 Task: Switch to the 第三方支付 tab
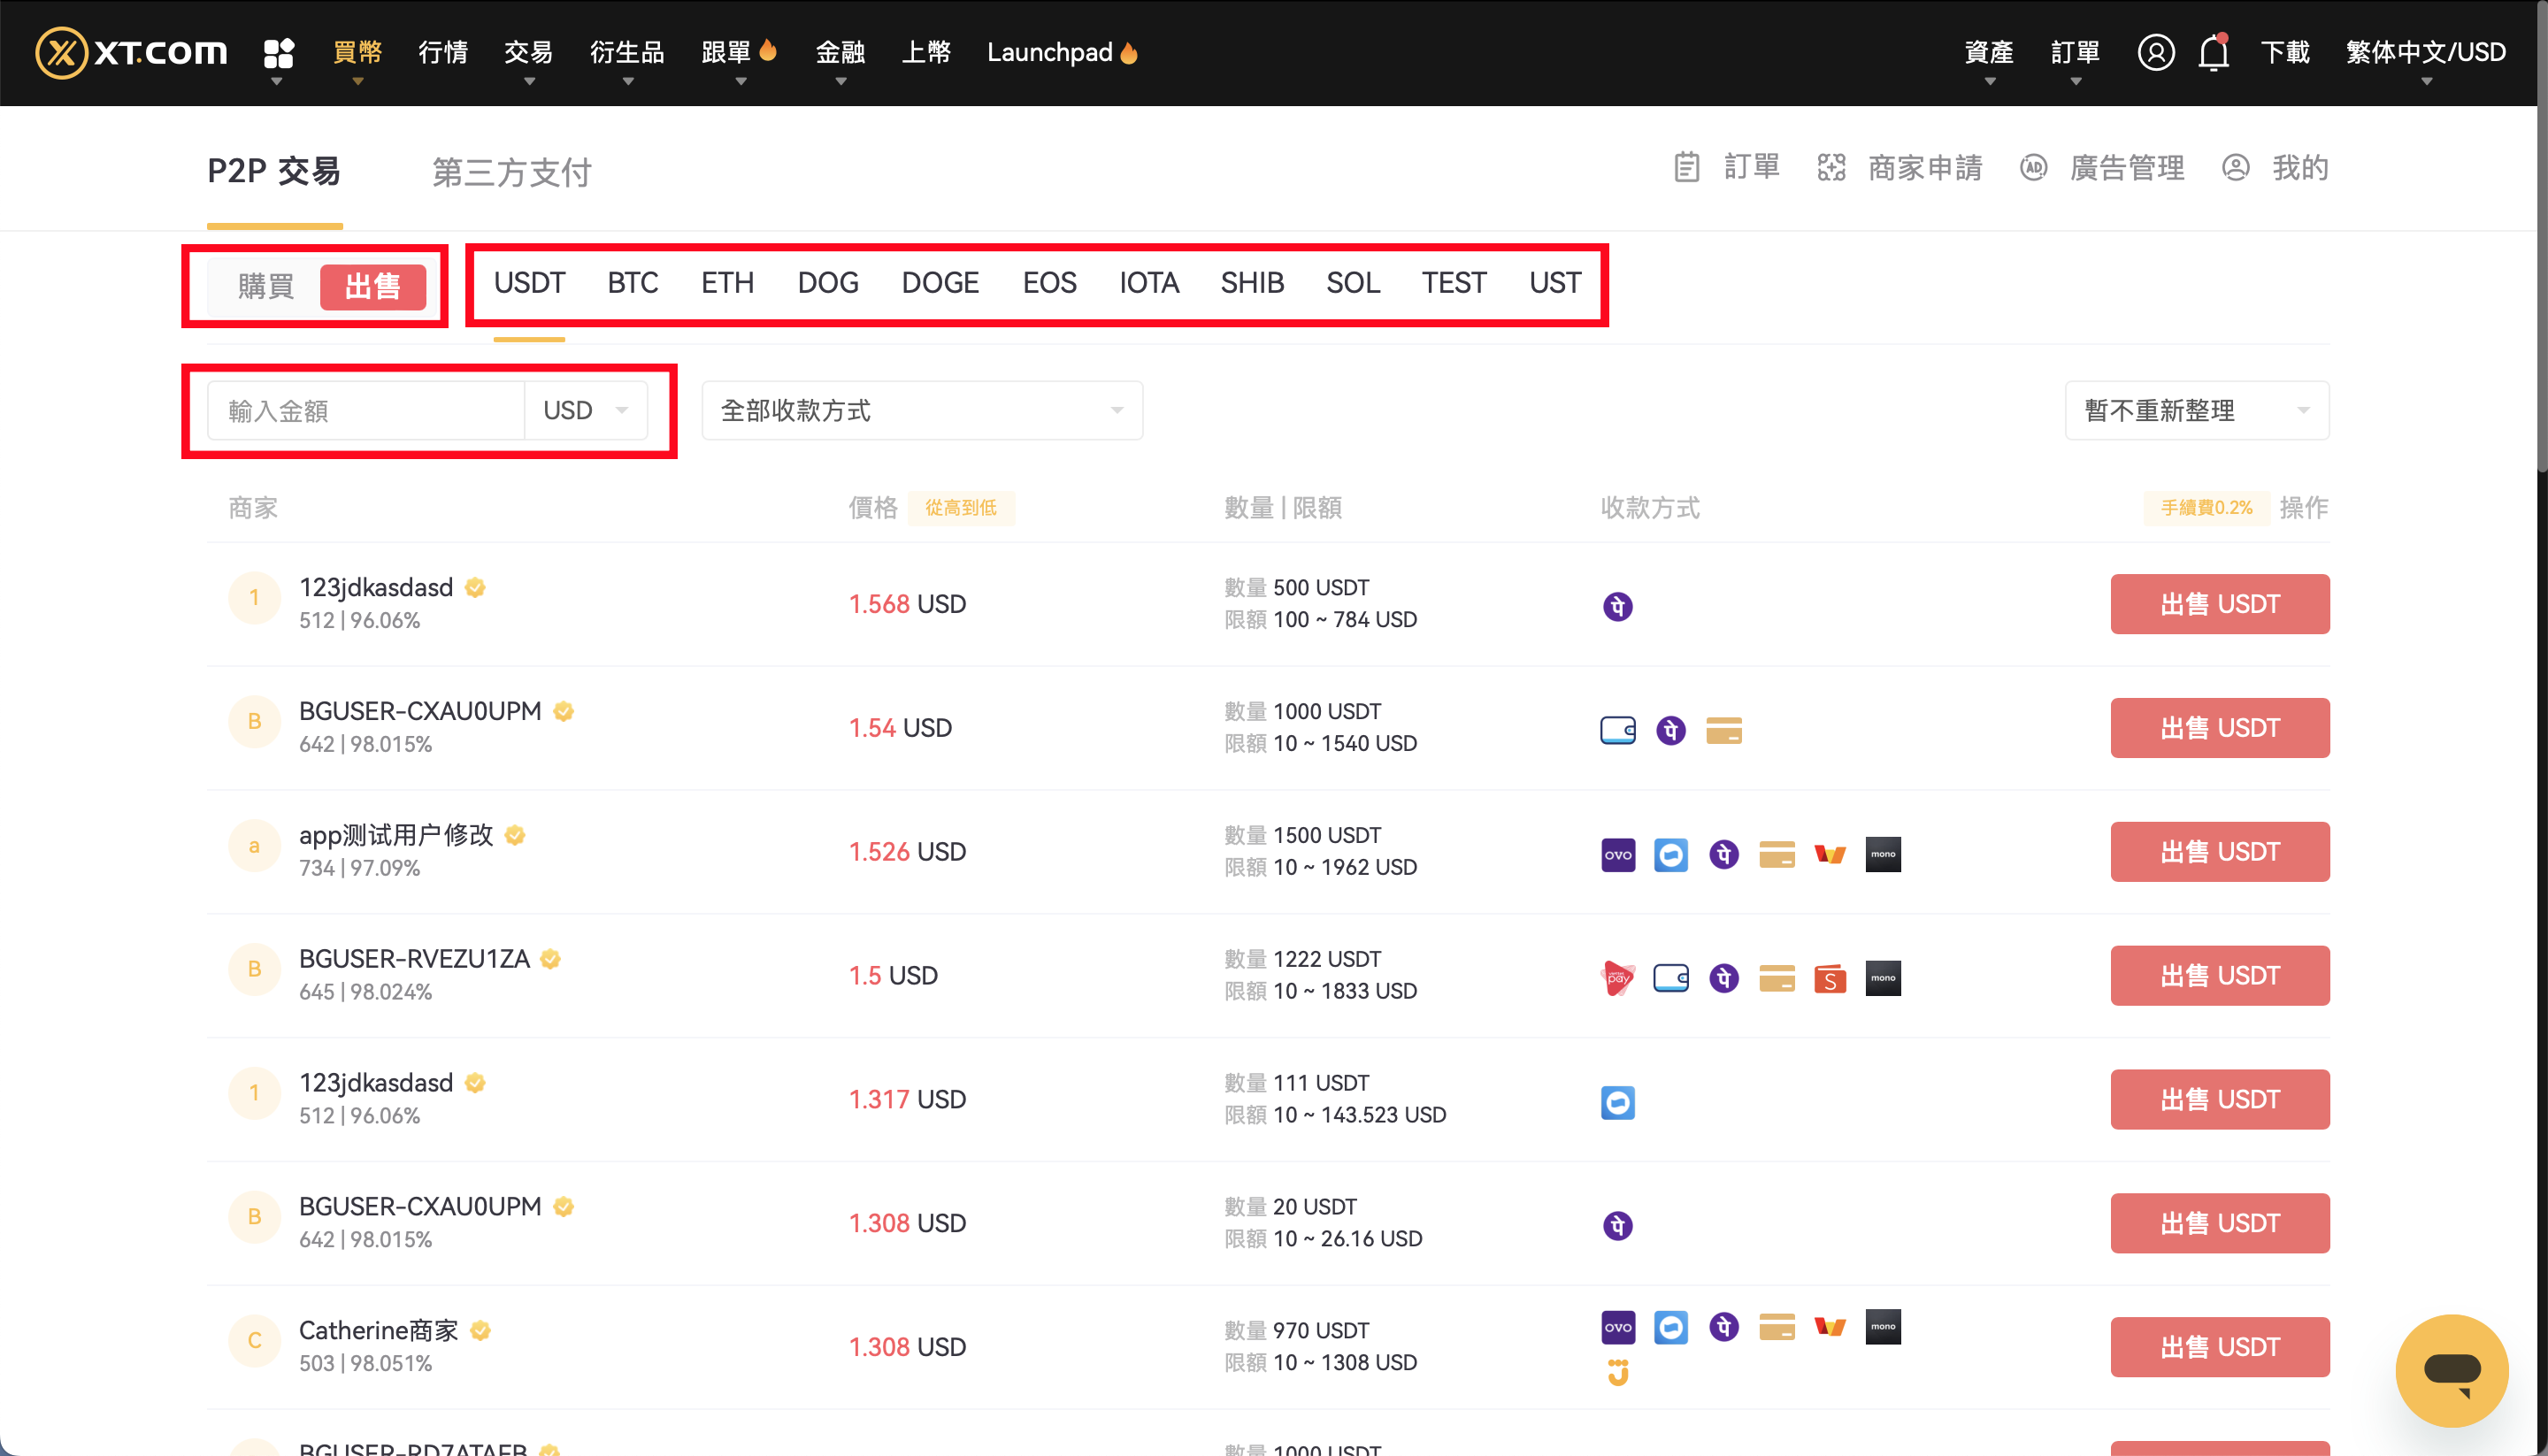[511, 172]
